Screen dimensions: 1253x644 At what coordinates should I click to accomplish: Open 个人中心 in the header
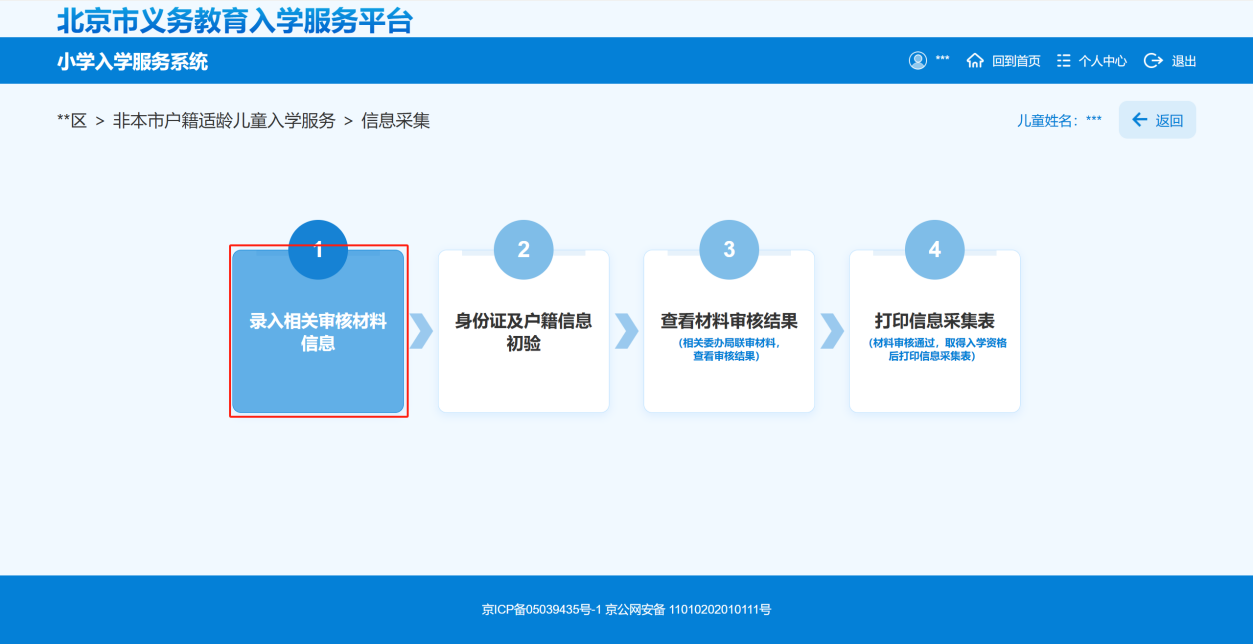click(x=1103, y=61)
